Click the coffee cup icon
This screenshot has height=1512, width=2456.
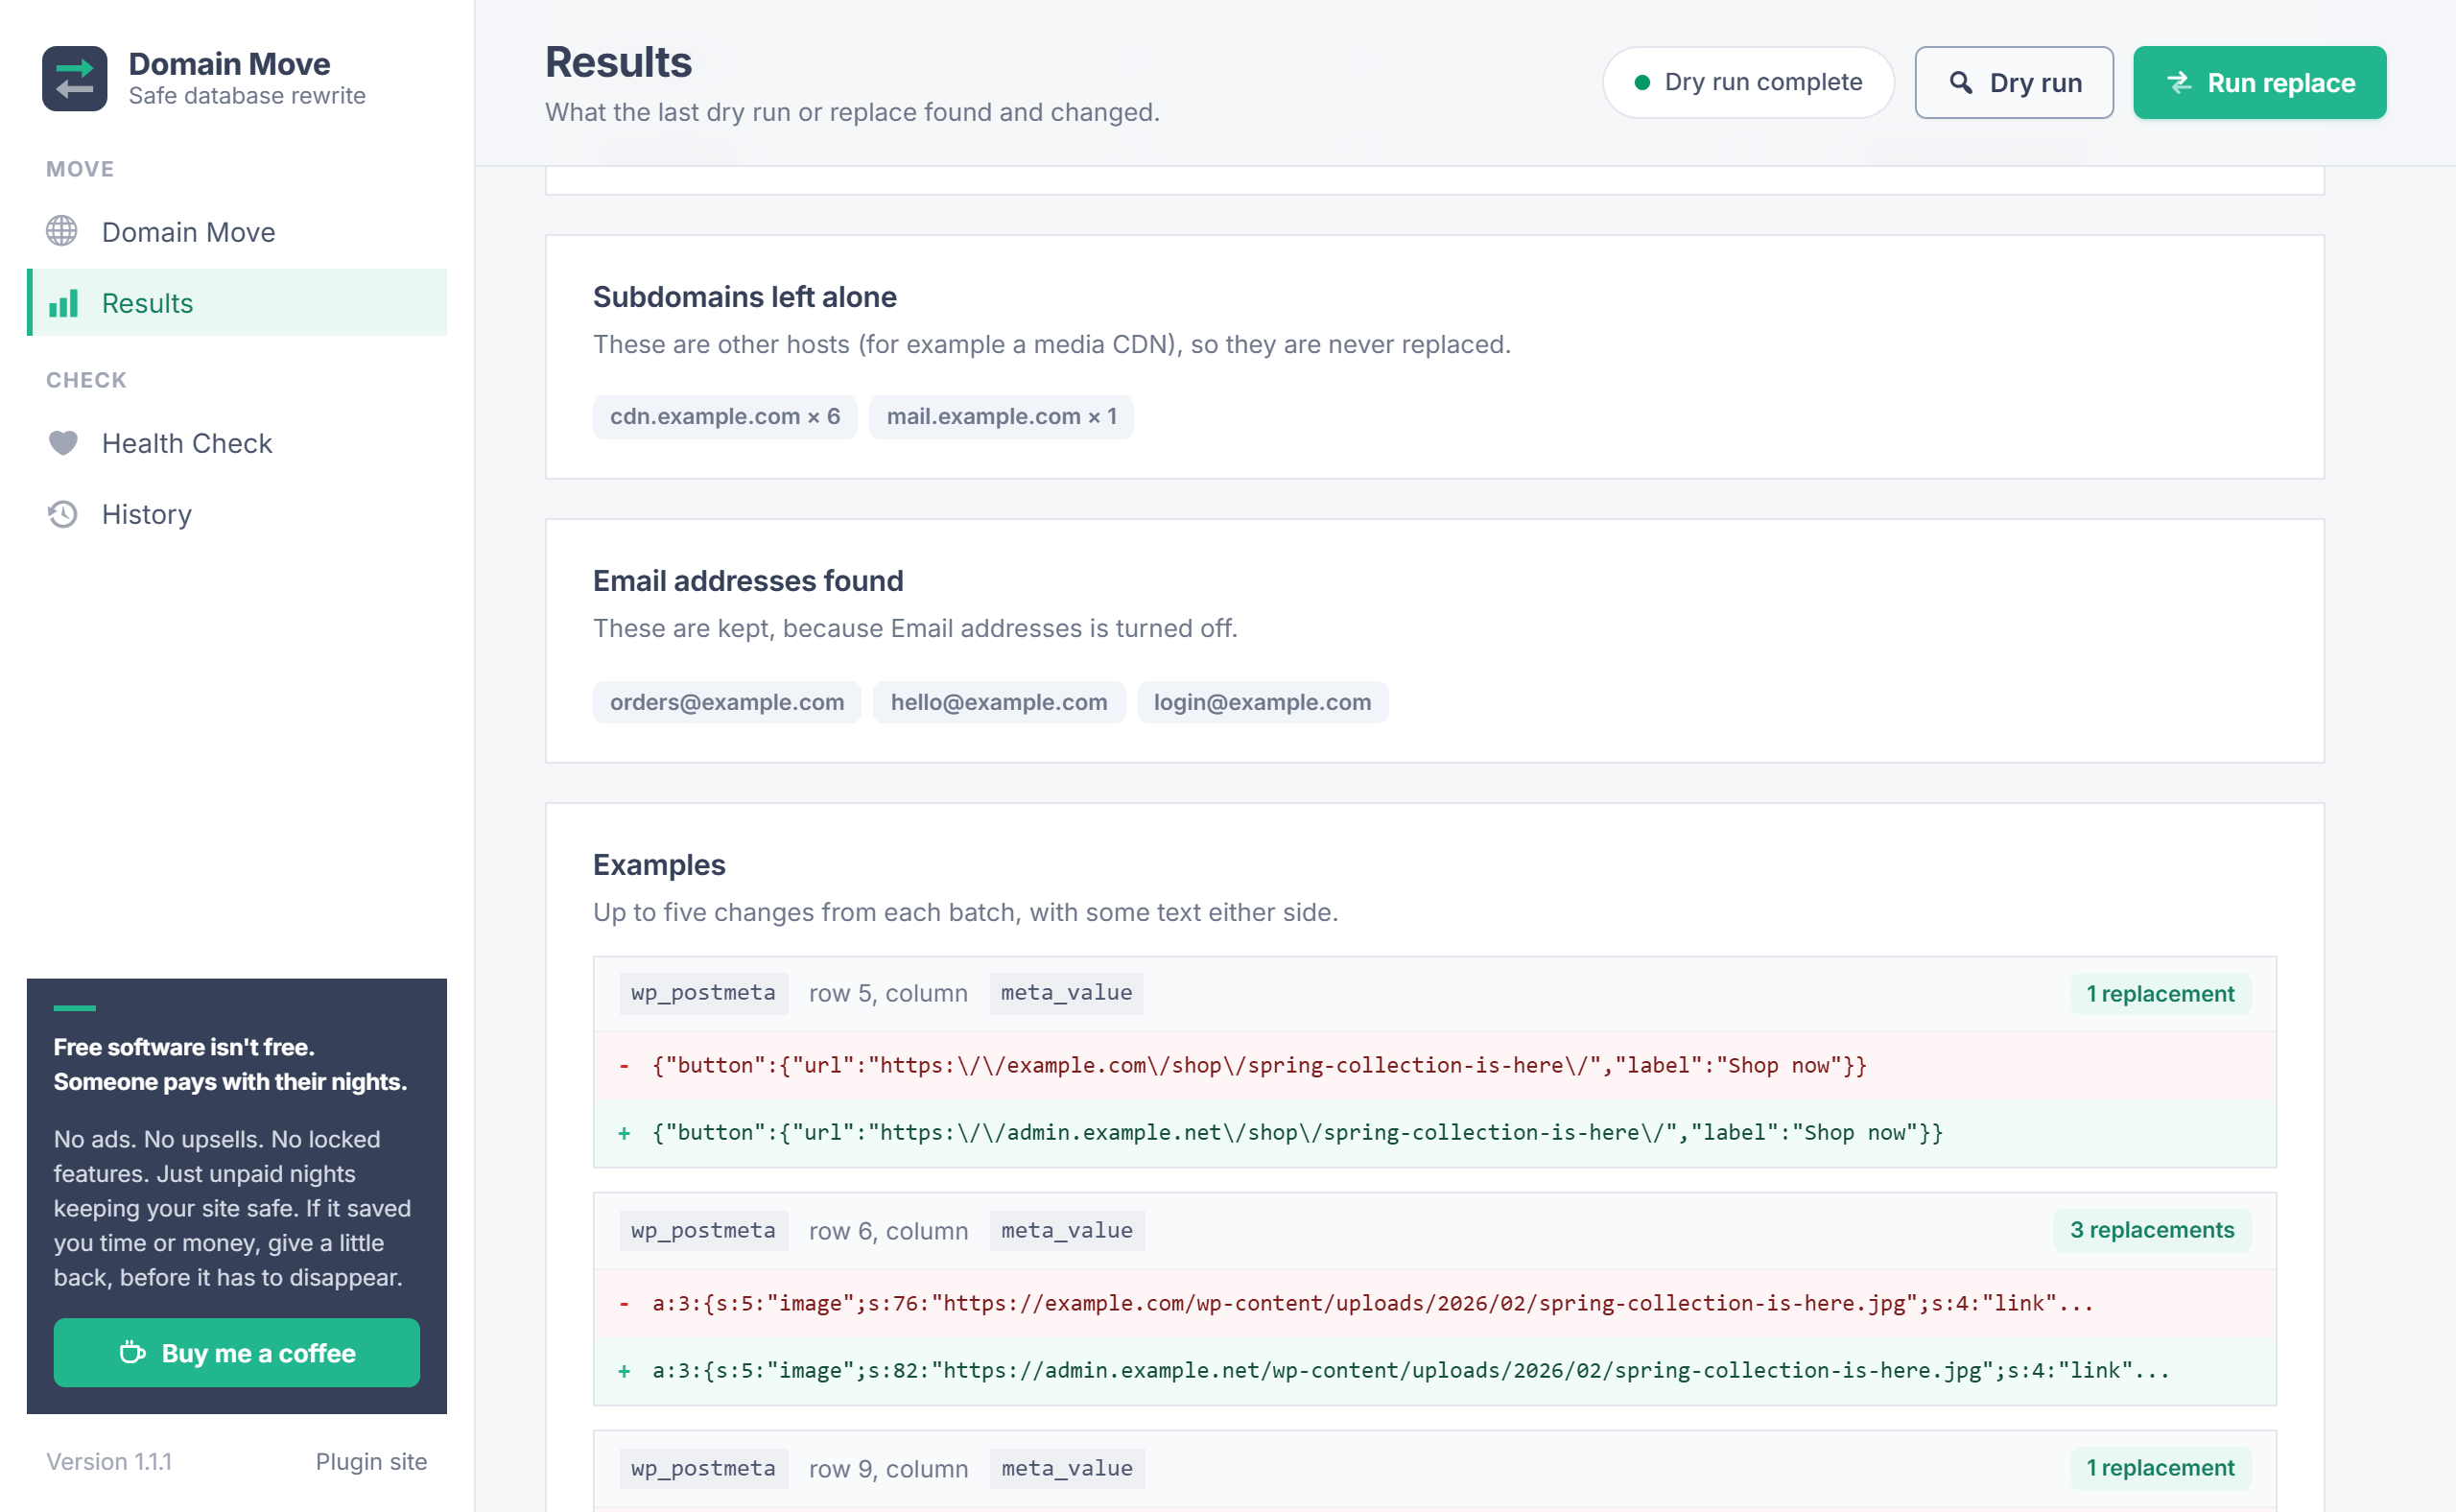point(133,1352)
